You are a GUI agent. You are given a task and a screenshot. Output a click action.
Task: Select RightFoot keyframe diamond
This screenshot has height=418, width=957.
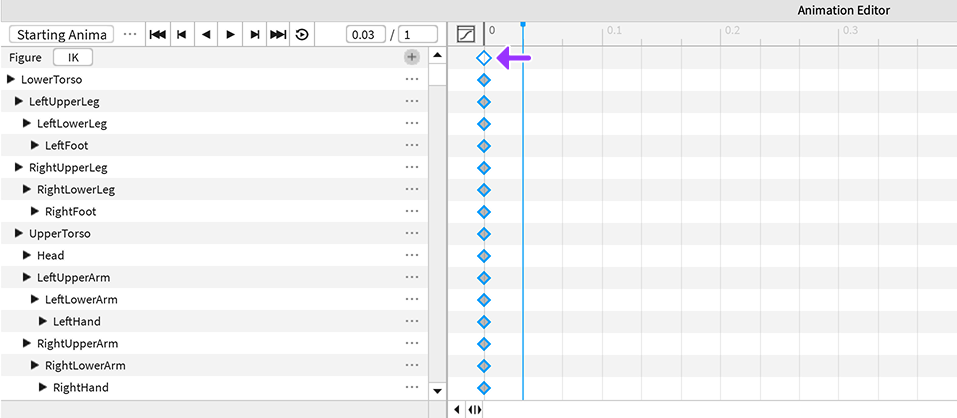(484, 212)
